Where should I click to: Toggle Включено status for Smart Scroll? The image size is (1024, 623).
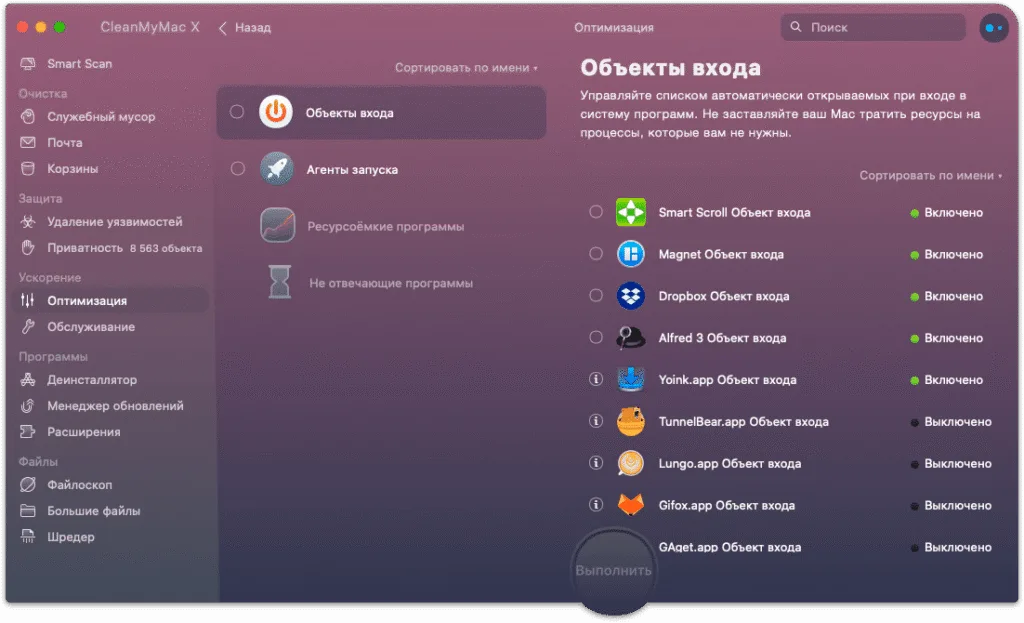(946, 213)
